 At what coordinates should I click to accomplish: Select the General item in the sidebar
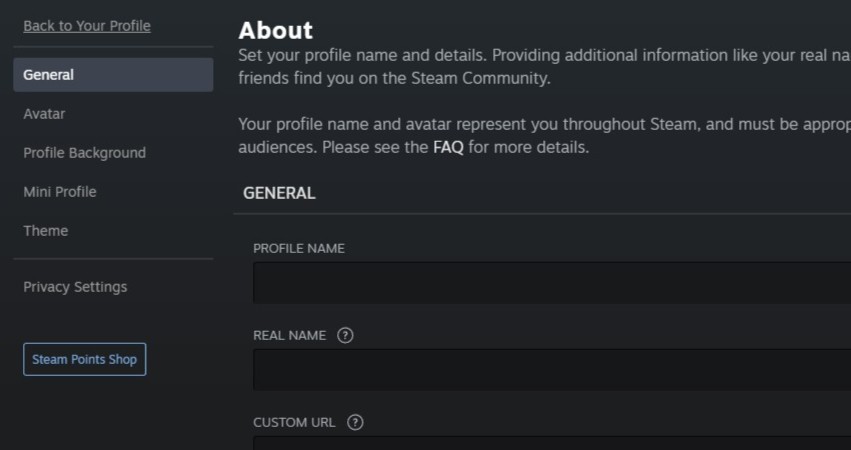point(113,75)
